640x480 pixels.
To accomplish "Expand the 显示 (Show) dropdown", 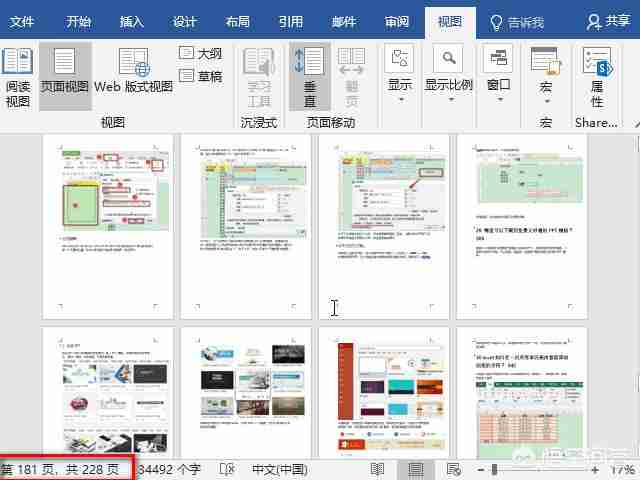I will click(x=400, y=74).
